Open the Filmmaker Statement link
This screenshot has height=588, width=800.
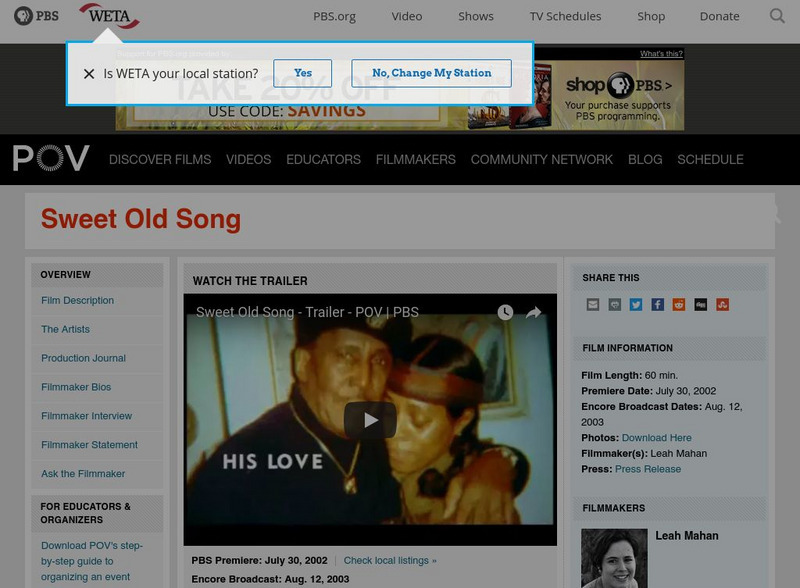[89, 445]
